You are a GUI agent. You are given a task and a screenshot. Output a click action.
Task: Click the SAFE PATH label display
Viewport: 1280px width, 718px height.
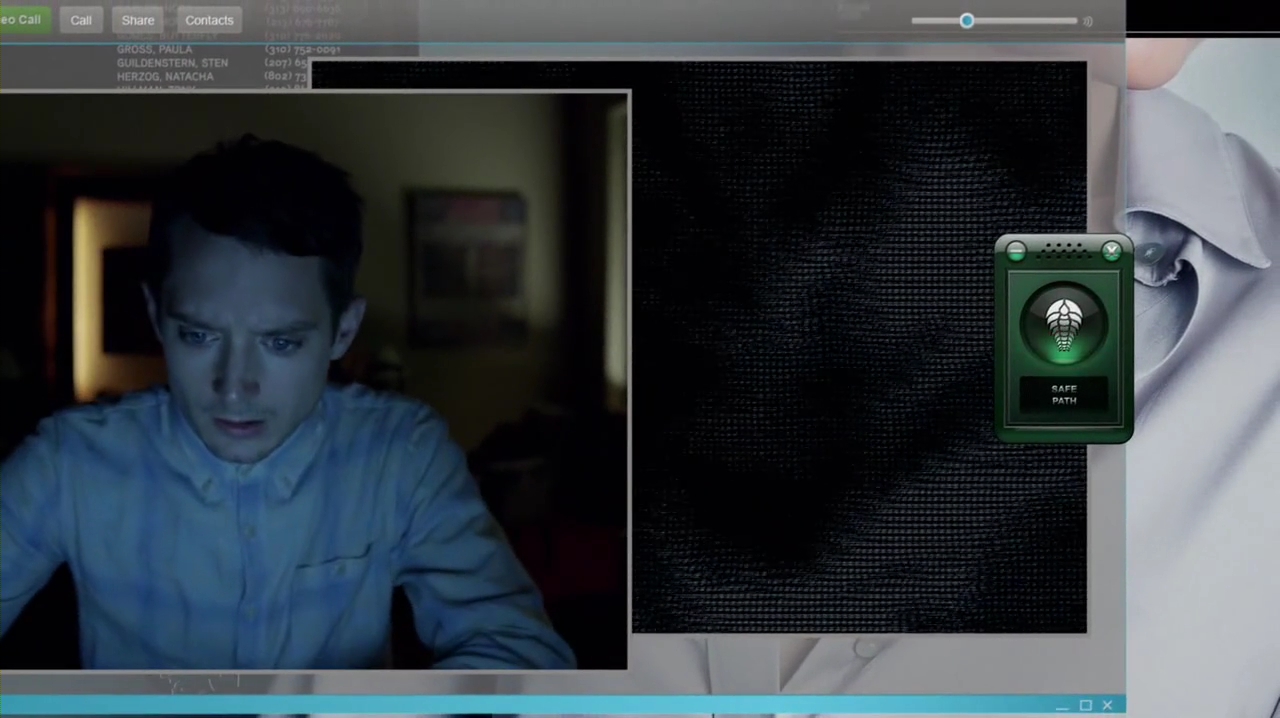[1064, 395]
